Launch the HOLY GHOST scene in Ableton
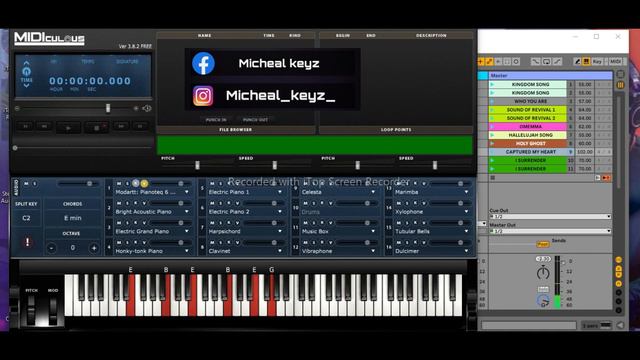This screenshot has height=360, width=640. (492, 143)
